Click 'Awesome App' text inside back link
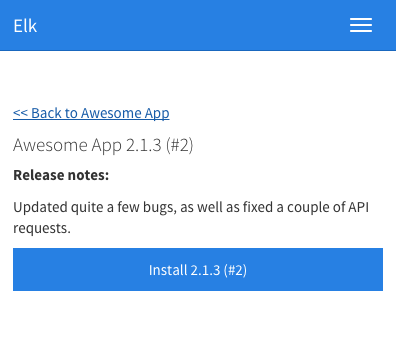Screen dimensions: 396x362 coord(125,114)
